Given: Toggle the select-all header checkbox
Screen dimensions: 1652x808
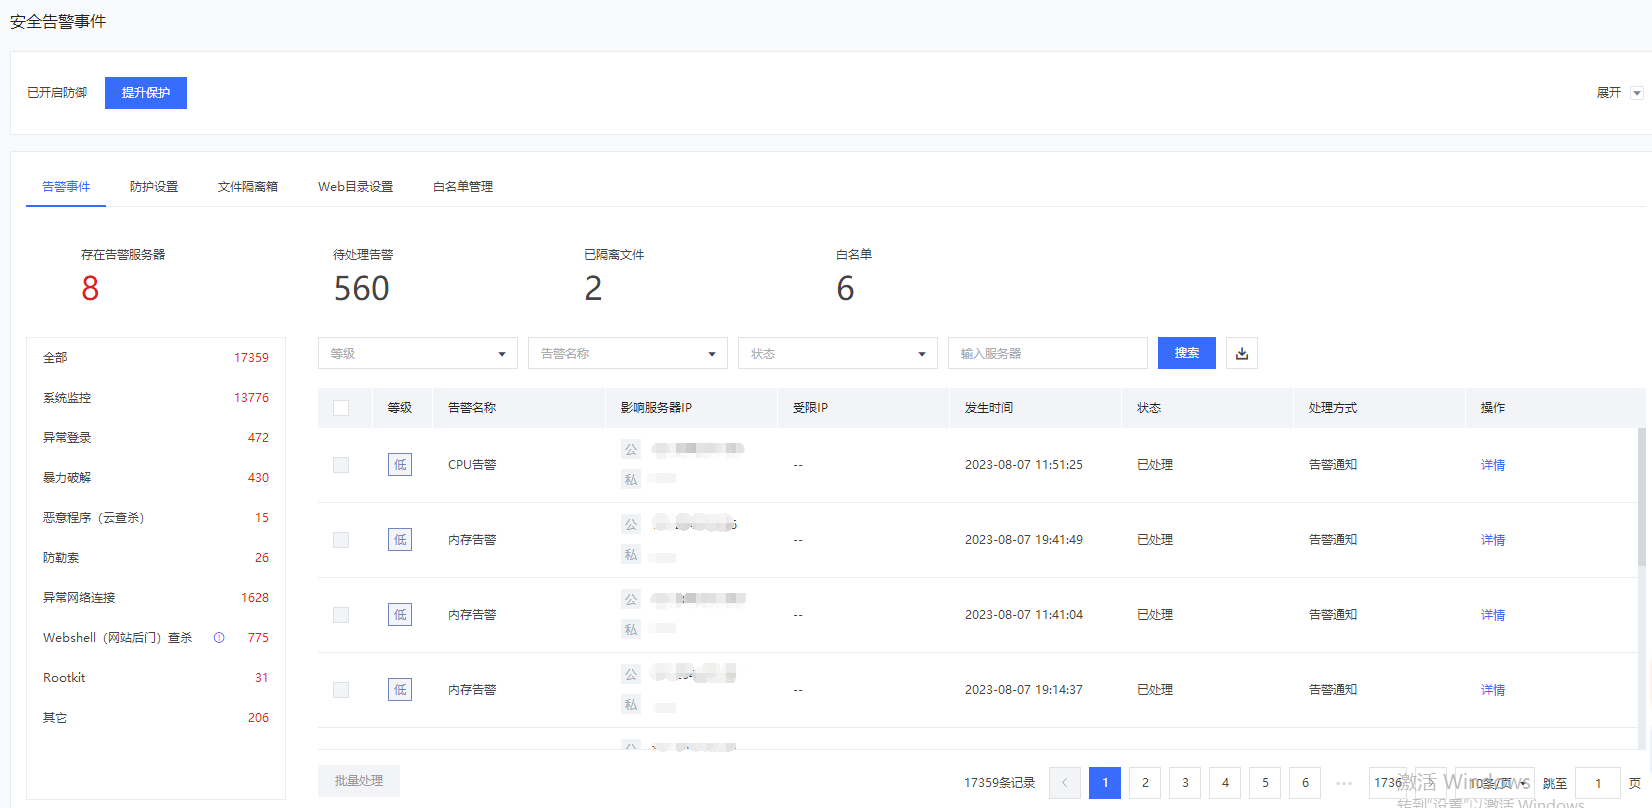Looking at the screenshot, I should (341, 408).
